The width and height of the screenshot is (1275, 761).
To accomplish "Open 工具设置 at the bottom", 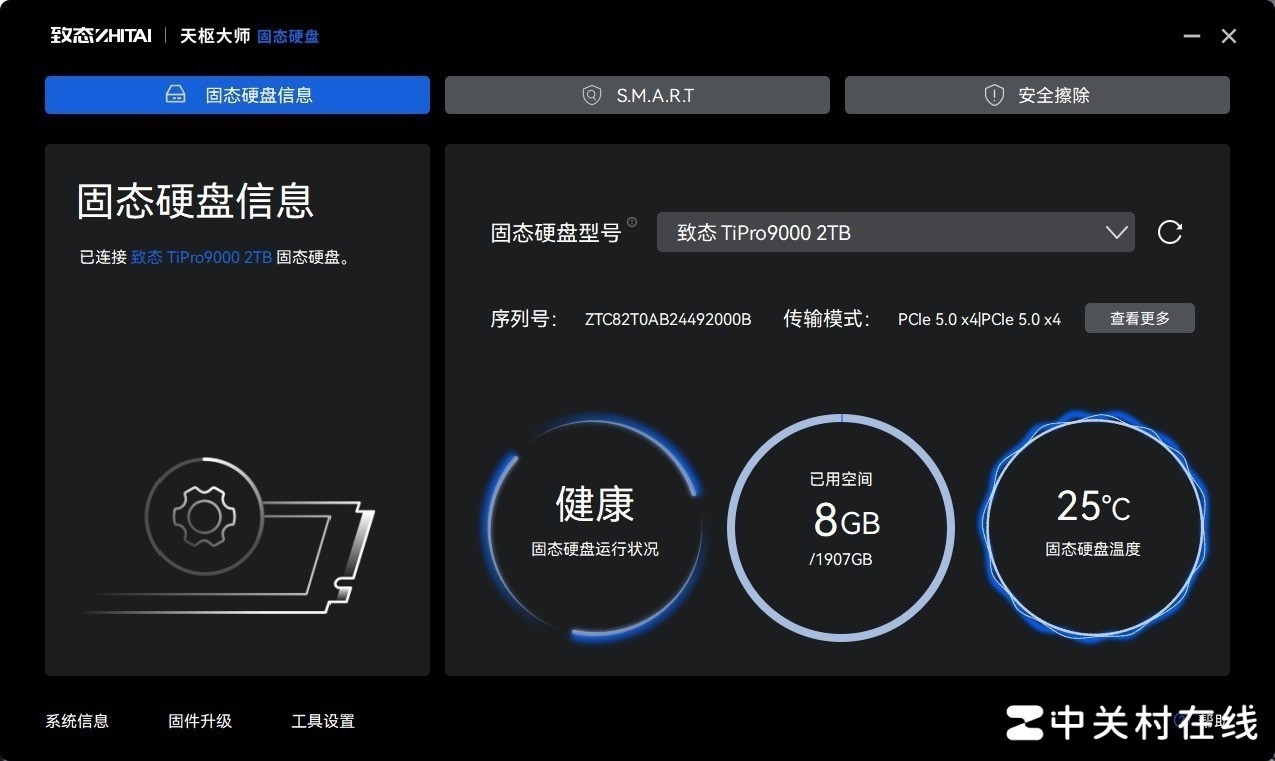I will [x=323, y=721].
